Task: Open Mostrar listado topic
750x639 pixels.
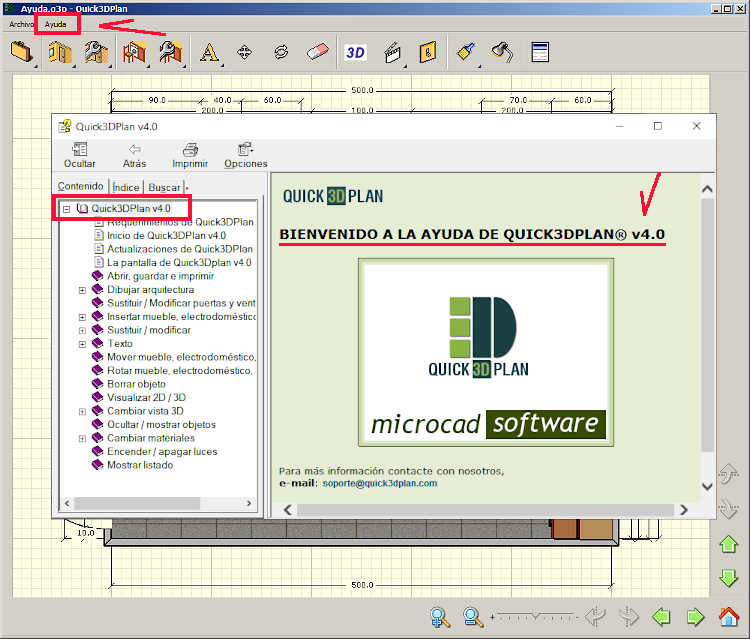Action: [x=140, y=465]
